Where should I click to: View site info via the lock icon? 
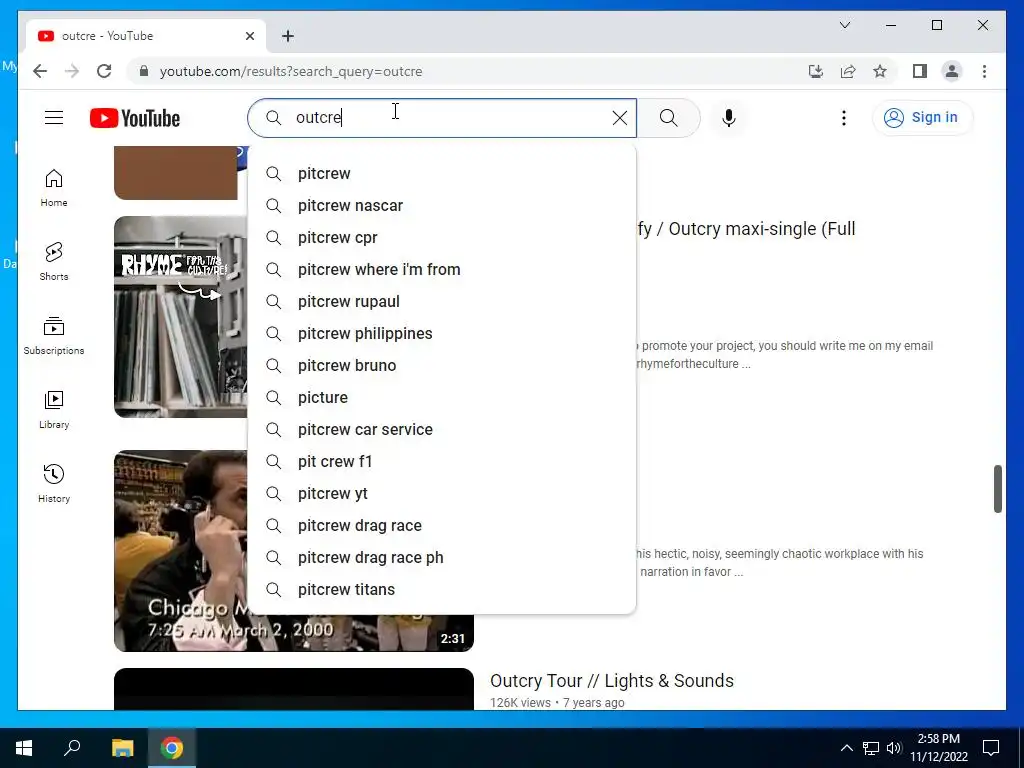click(144, 71)
